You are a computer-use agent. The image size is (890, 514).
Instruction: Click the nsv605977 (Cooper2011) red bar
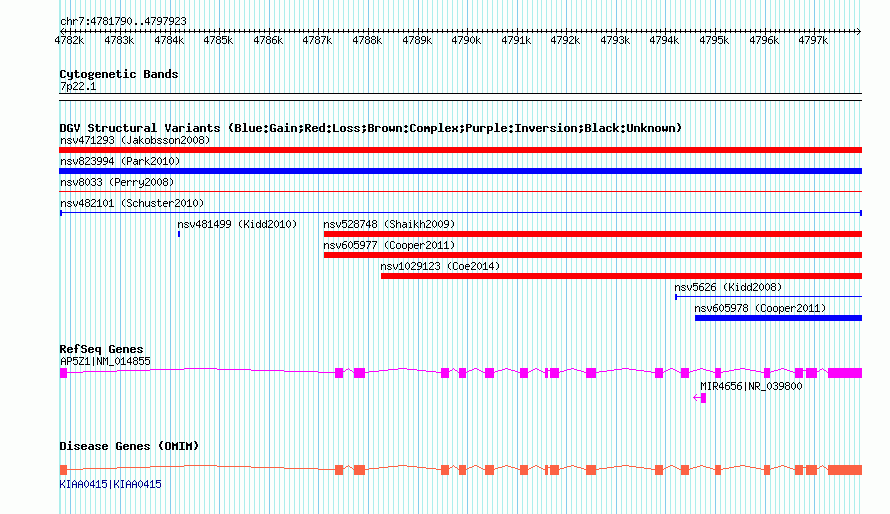pos(593,255)
